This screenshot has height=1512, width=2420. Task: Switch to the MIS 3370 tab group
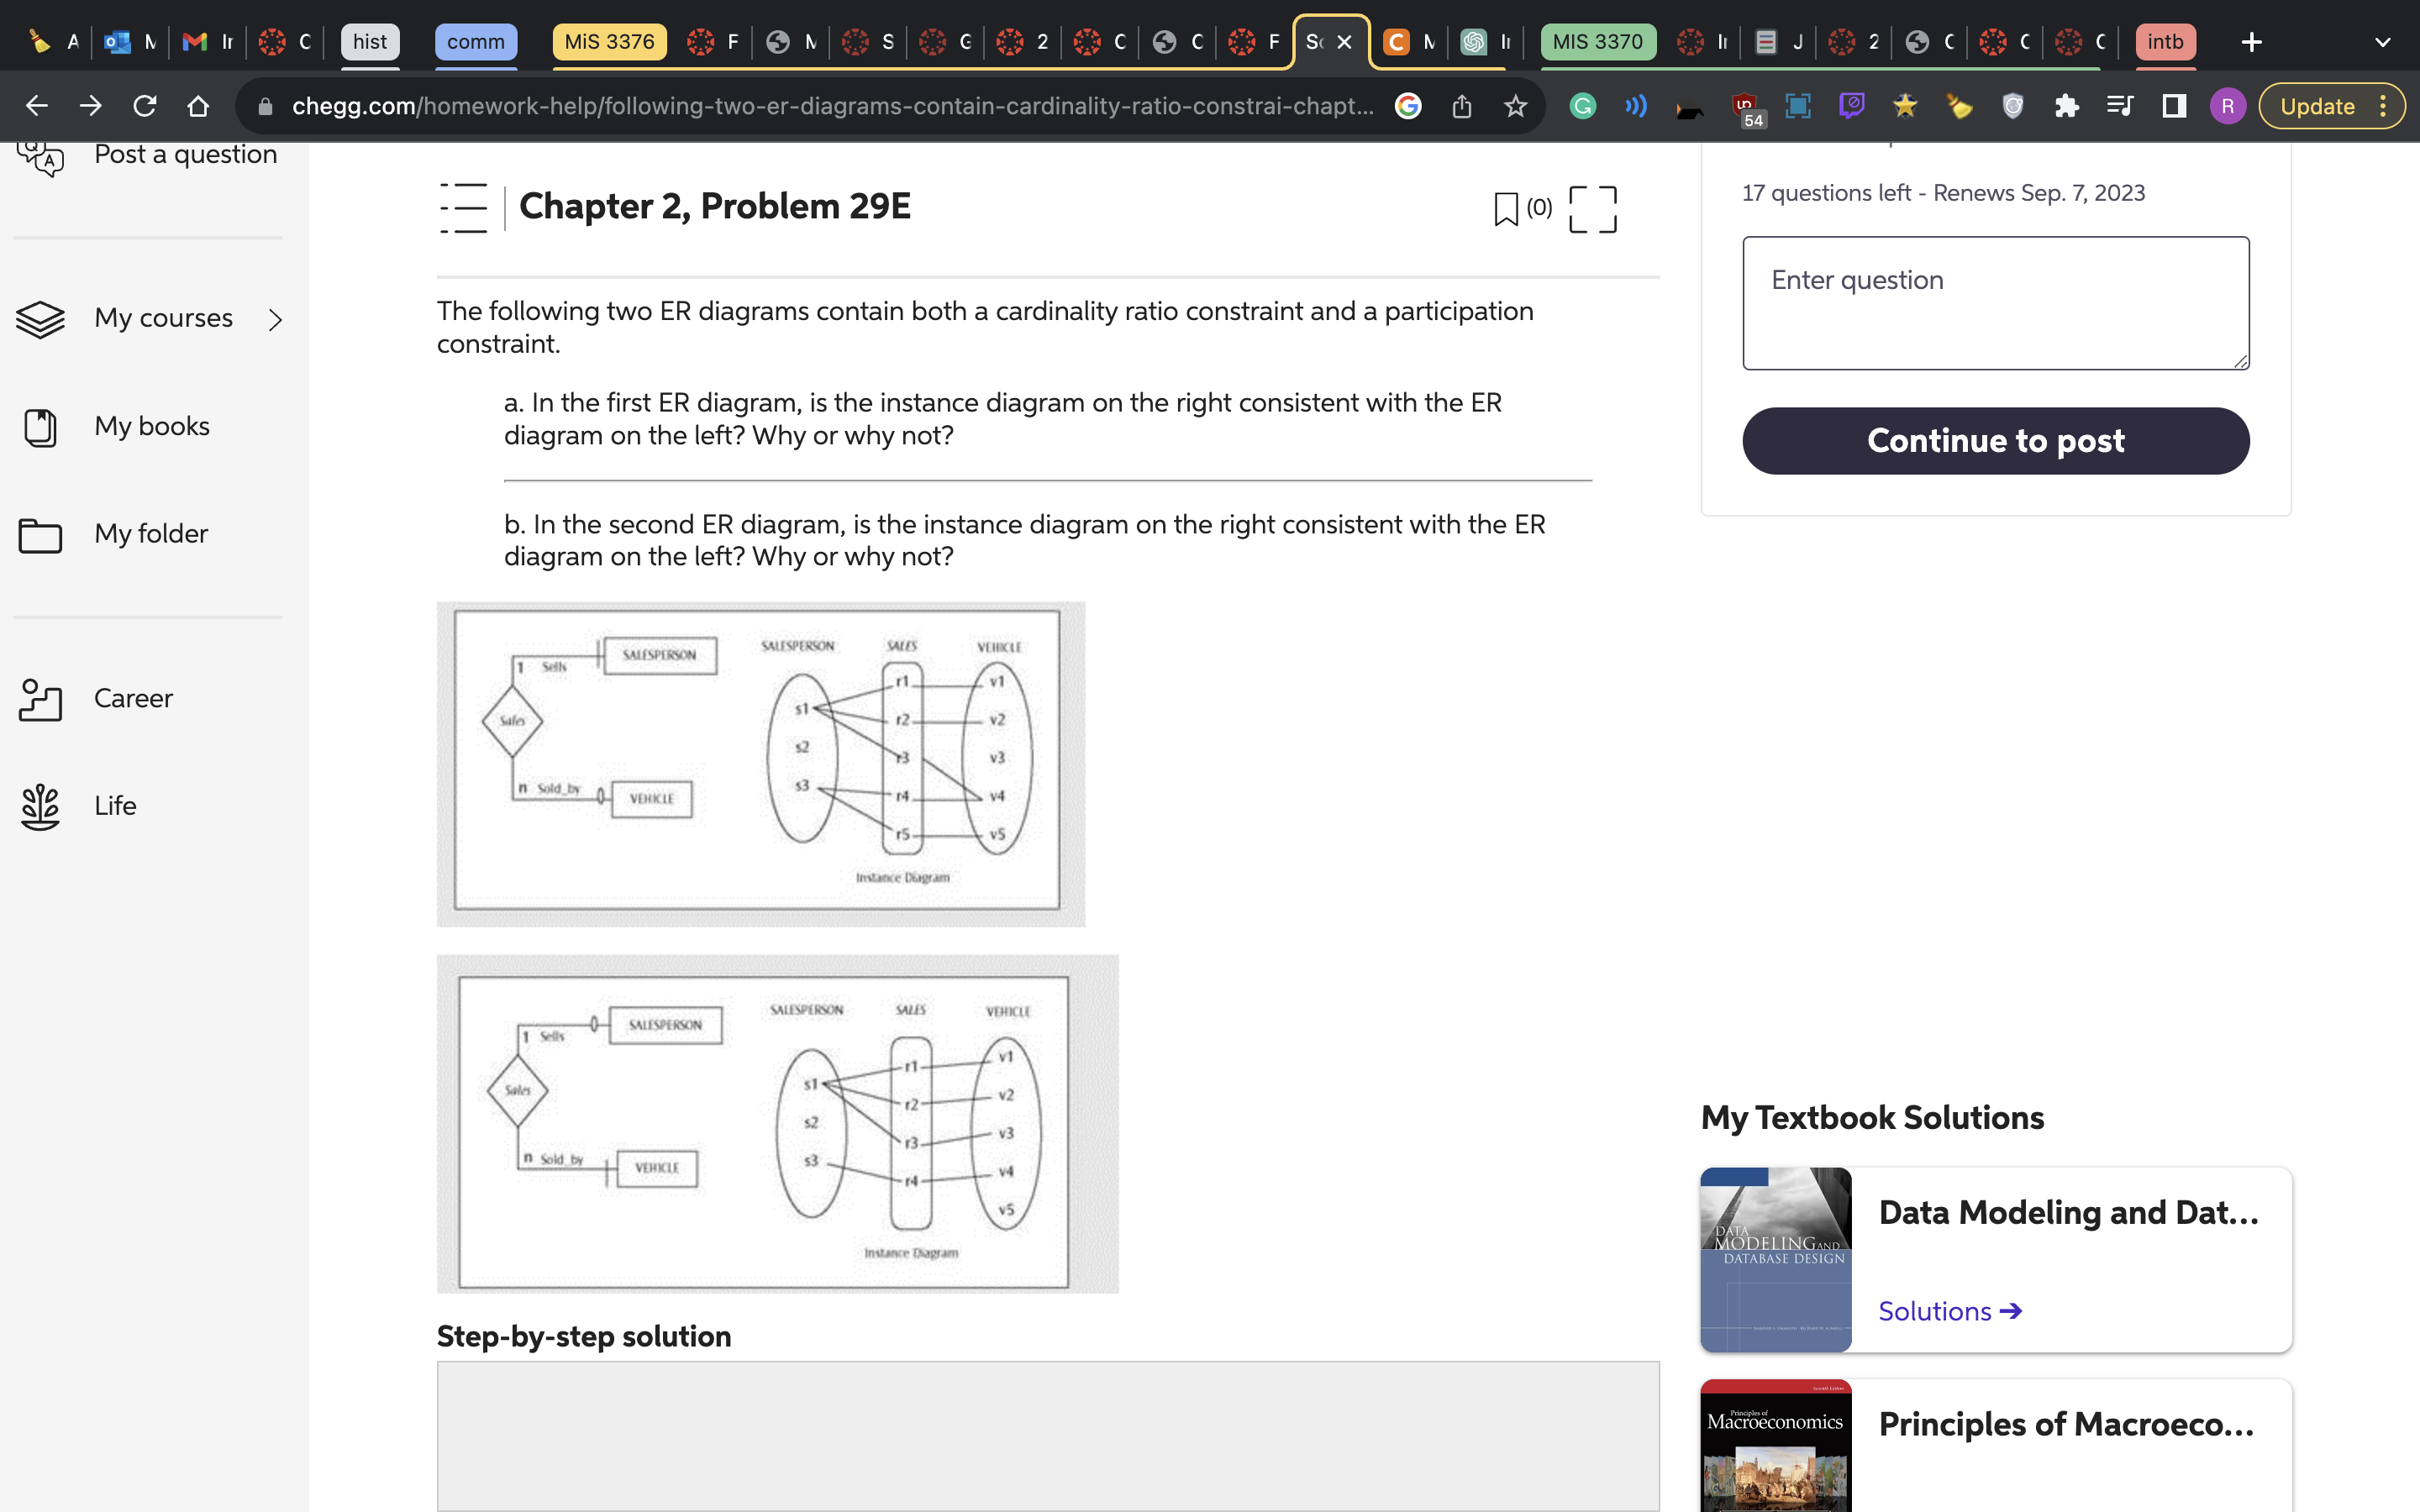(x=1597, y=42)
